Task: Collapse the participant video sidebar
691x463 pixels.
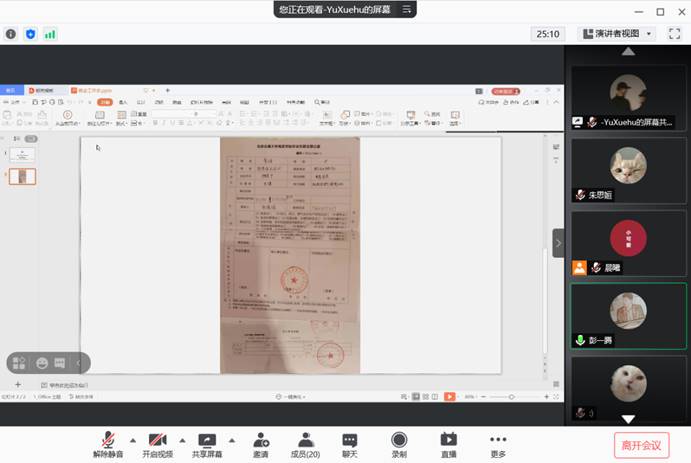Action: (x=558, y=242)
